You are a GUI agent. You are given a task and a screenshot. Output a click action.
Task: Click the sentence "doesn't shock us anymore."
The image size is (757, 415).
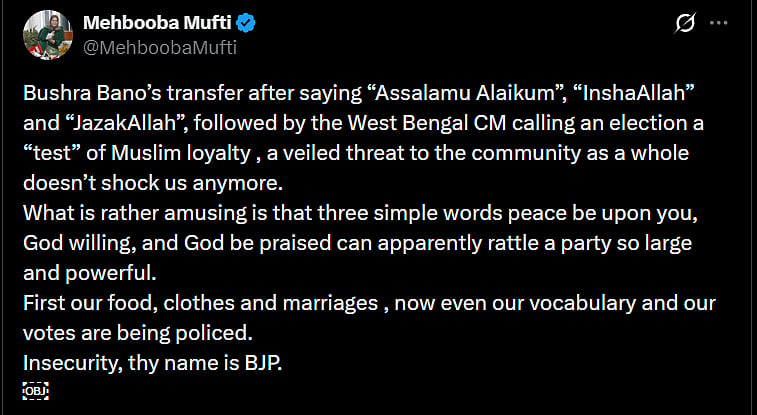pos(153,183)
